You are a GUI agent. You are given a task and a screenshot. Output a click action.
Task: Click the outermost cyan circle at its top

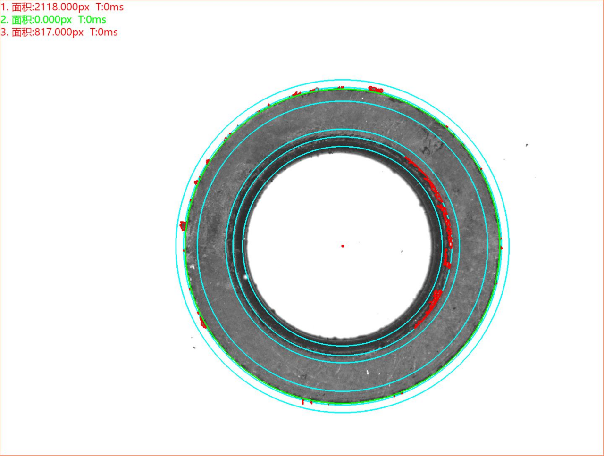[342, 80]
